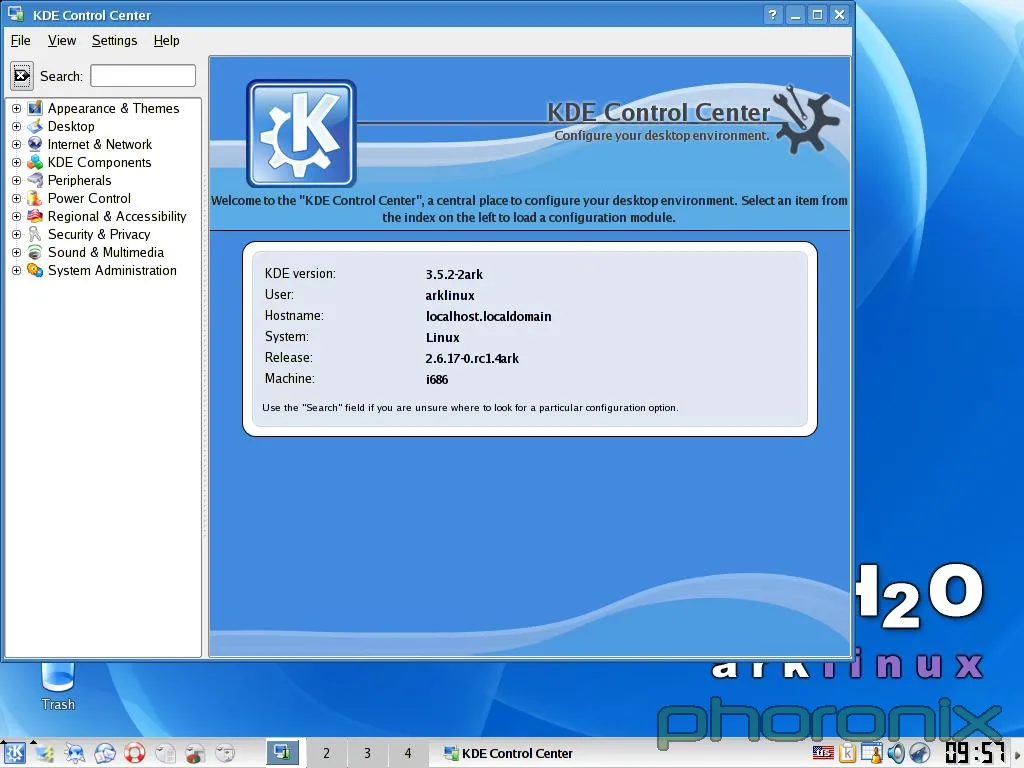The image size is (1024, 768).
Task: Click the blue creature launcher in the panel
Action: pos(74,753)
